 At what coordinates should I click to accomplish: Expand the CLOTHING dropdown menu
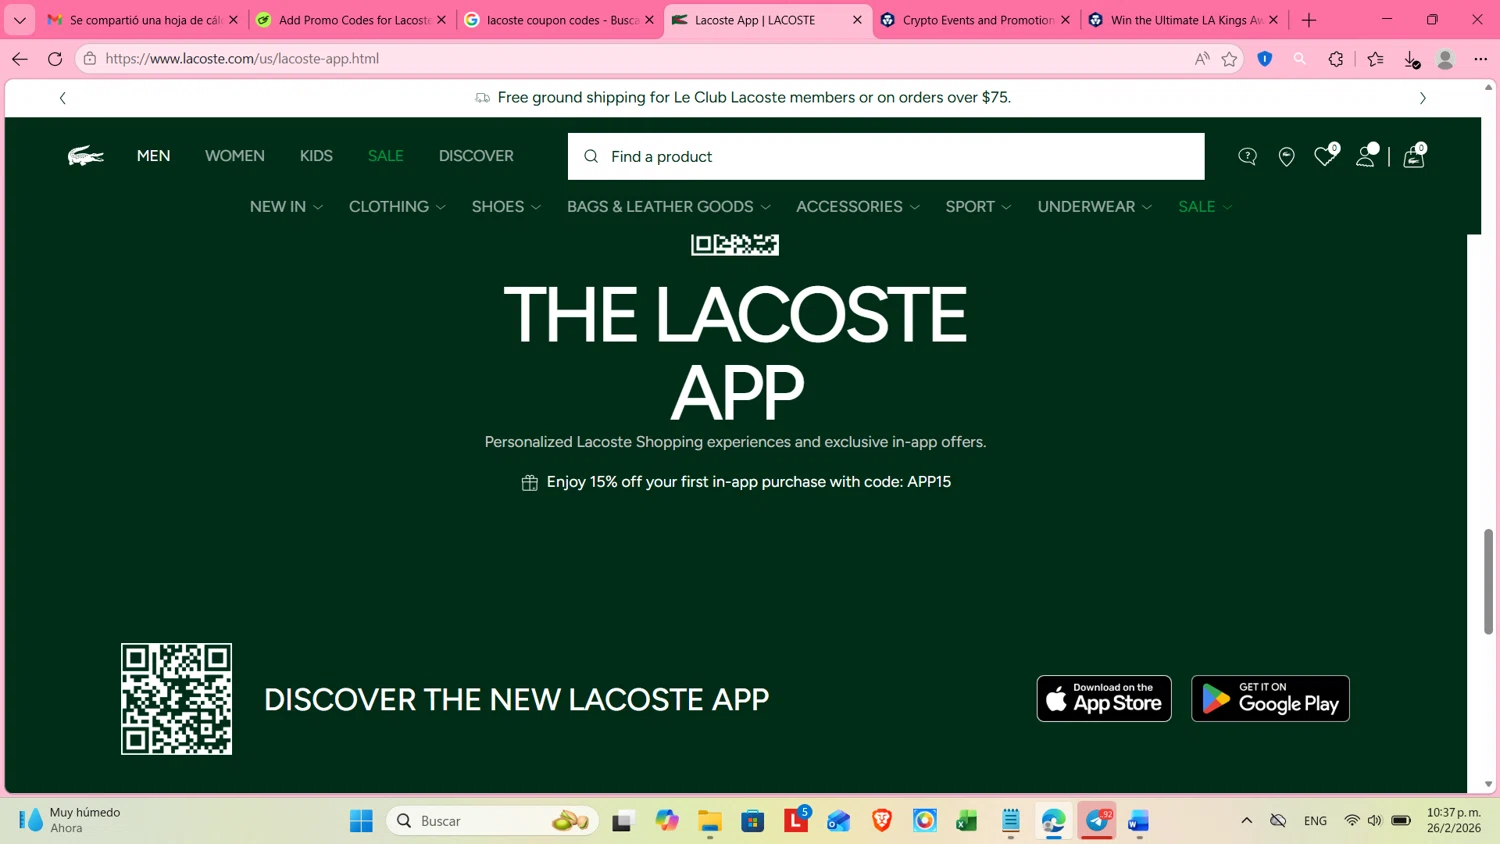point(397,207)
